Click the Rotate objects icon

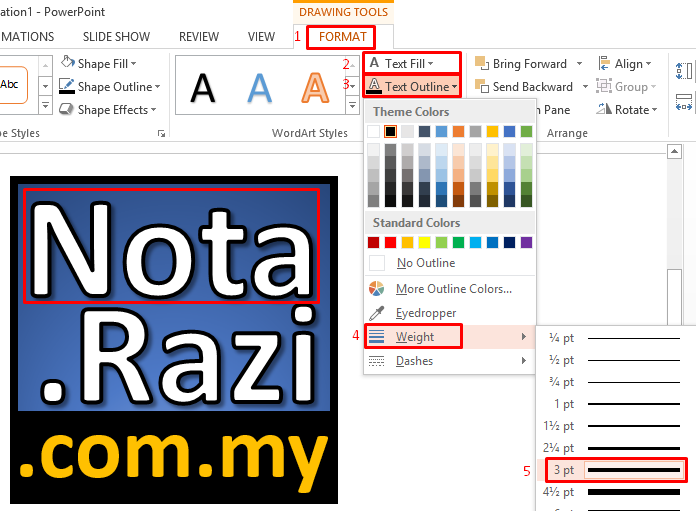click(604, 108)
